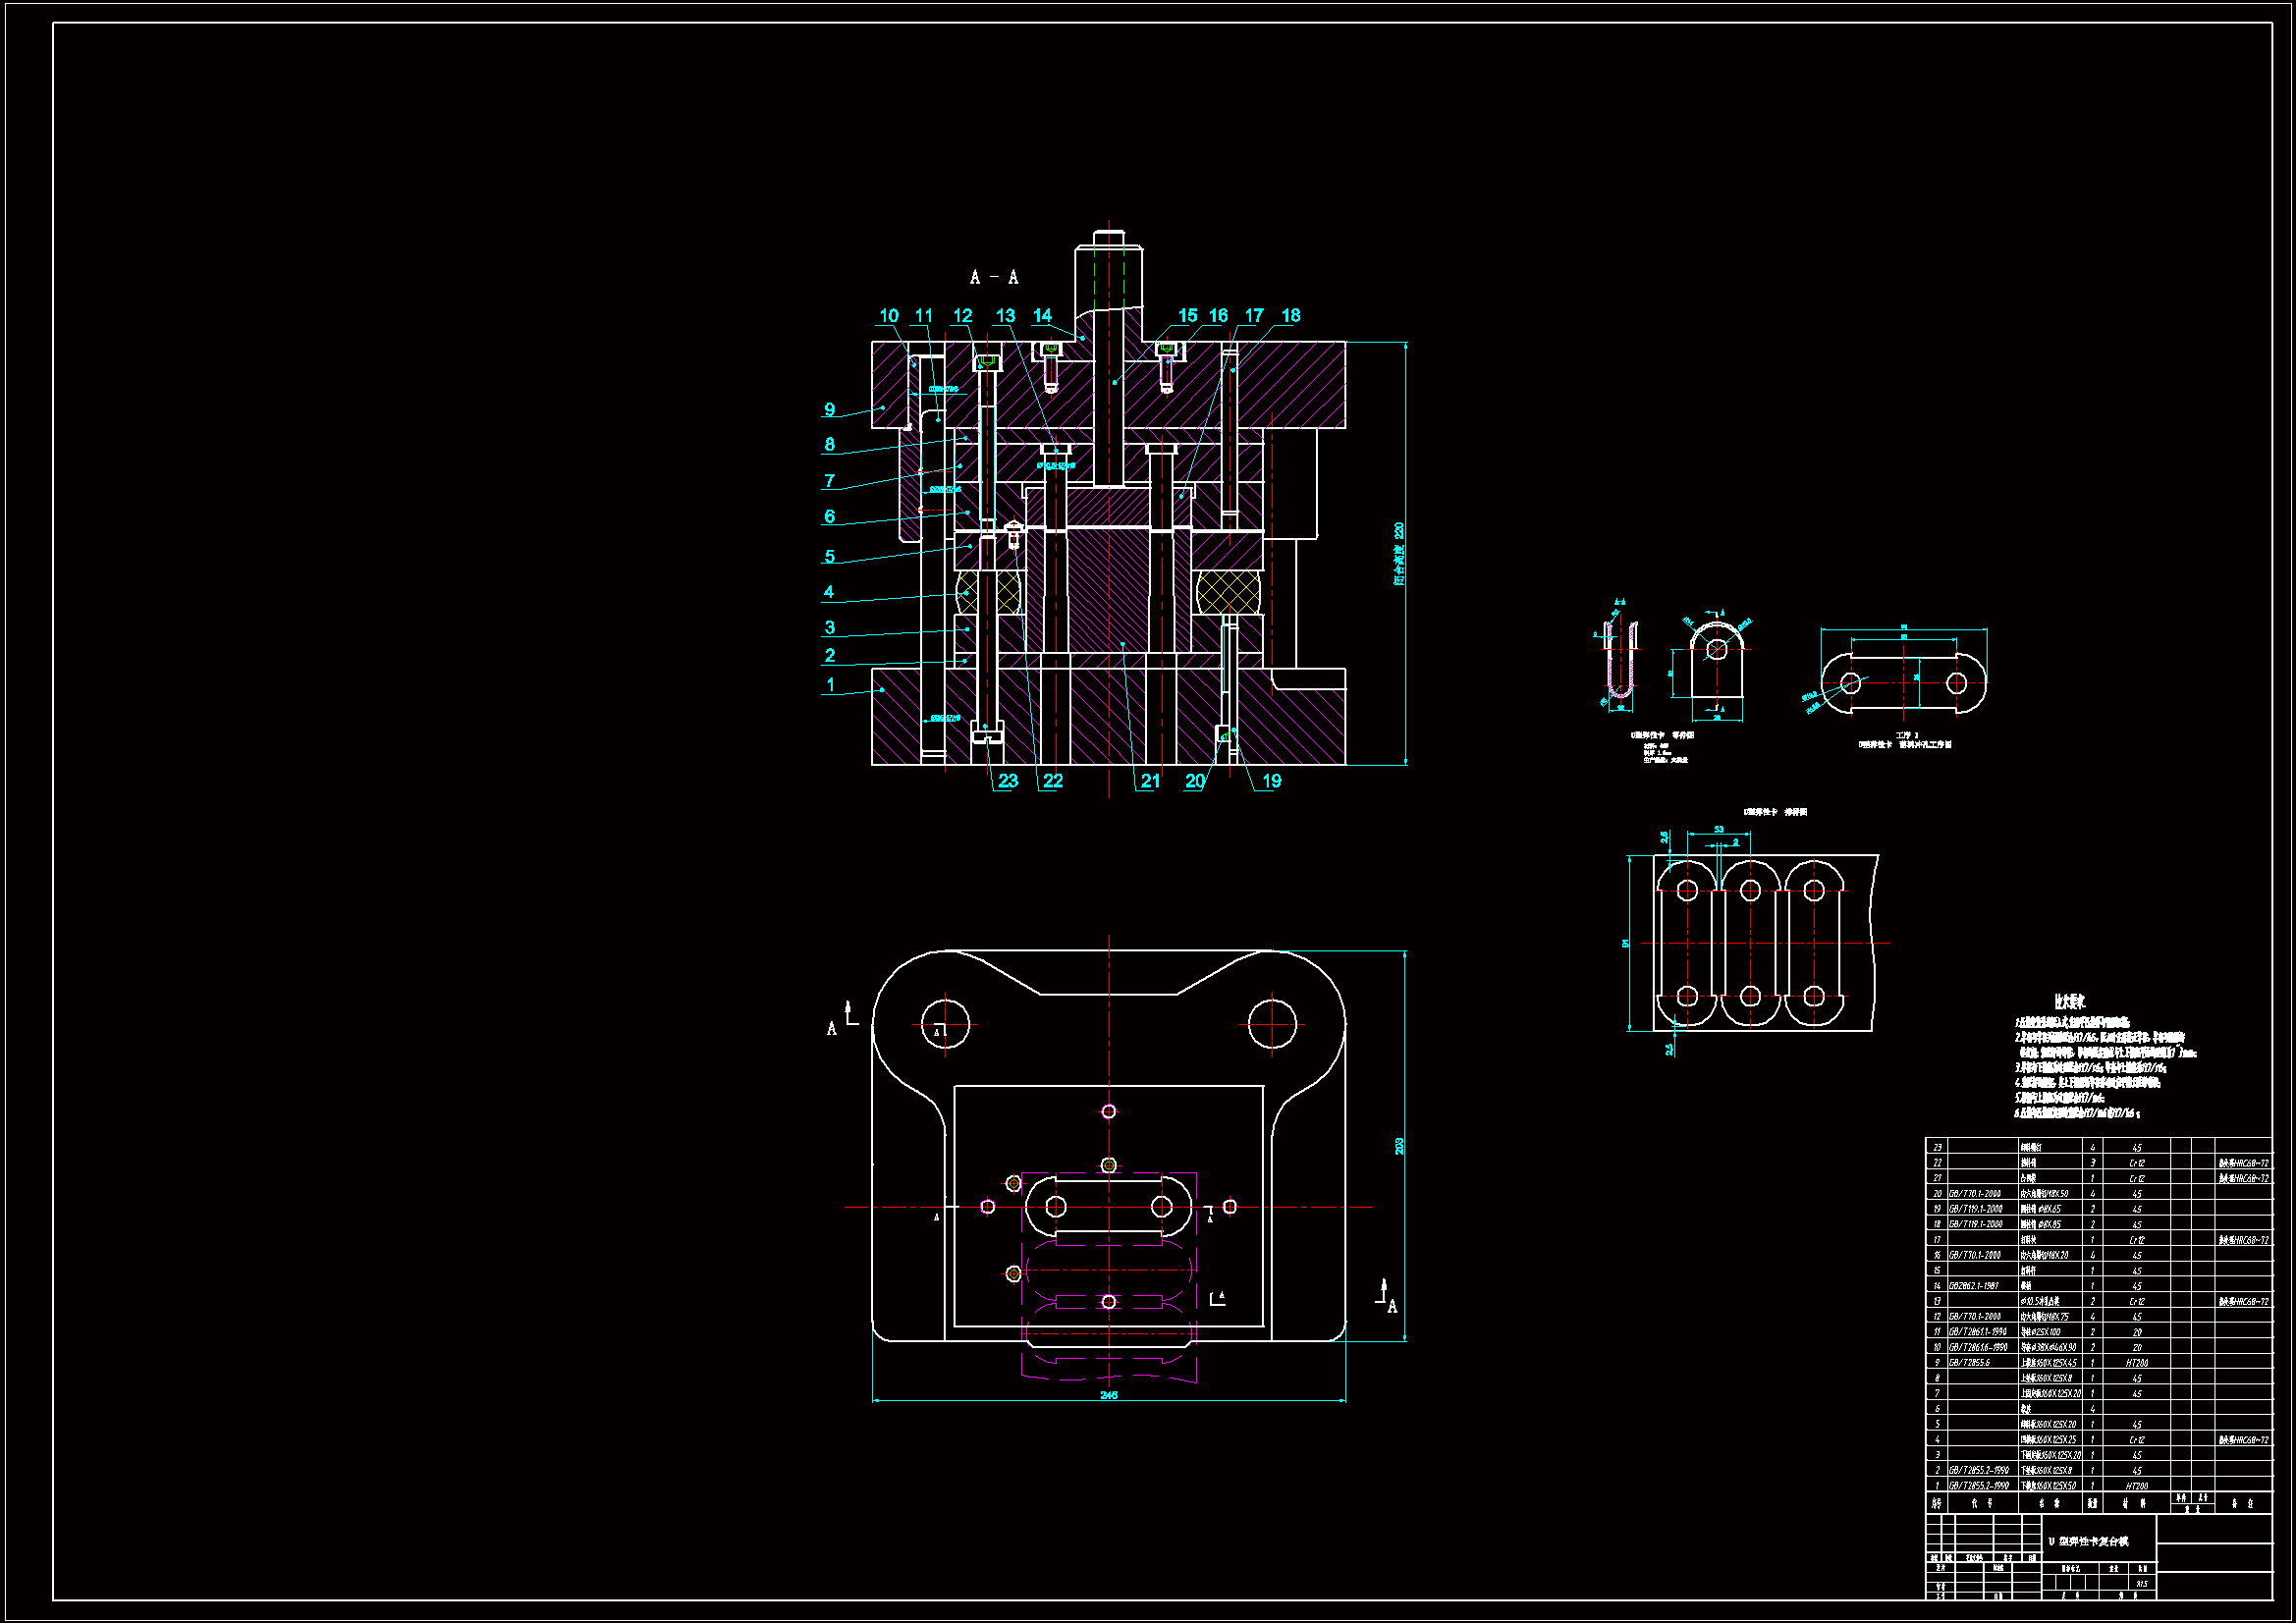Select part balloon number 18
The image size is (2296, 1623).
click(1290, 315)
